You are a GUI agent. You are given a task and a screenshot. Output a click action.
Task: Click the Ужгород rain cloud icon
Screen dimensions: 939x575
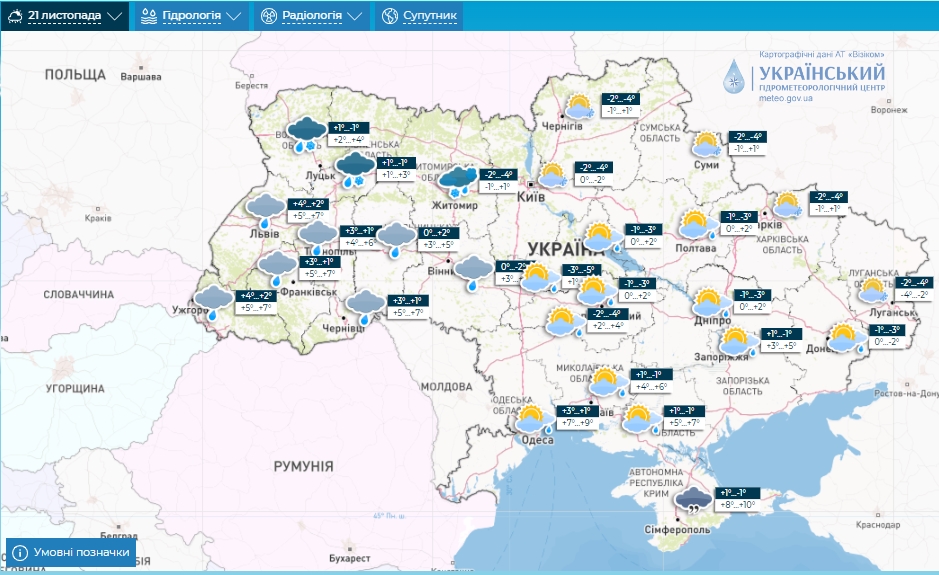(x=213, y=303)
